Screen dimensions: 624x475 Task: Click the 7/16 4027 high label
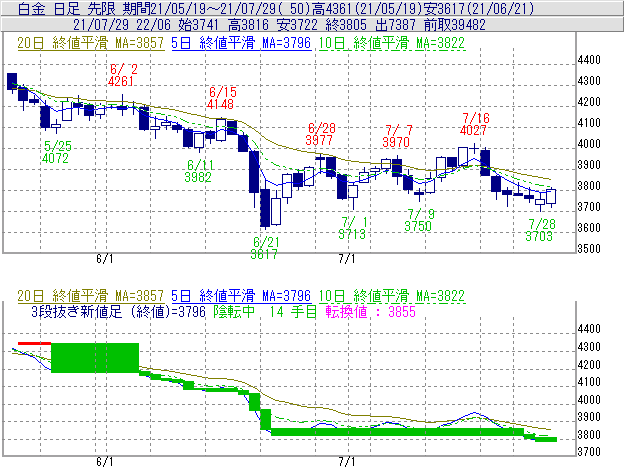click(x=474, y=124)
